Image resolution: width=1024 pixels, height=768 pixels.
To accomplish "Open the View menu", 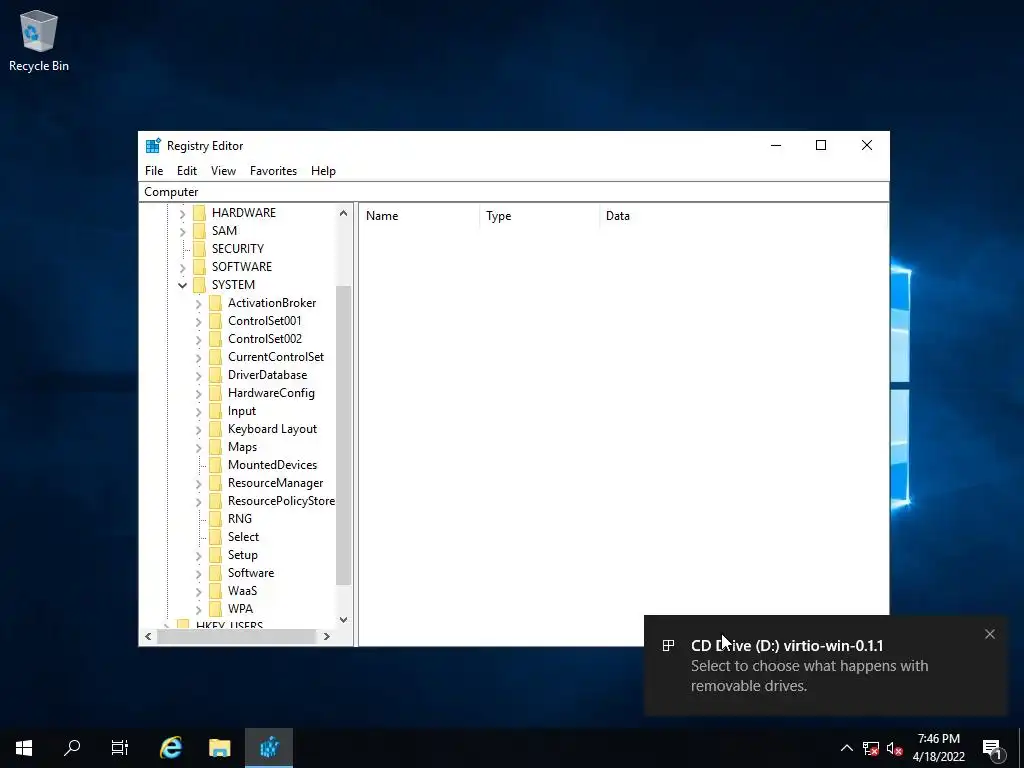I will (223, 170).
